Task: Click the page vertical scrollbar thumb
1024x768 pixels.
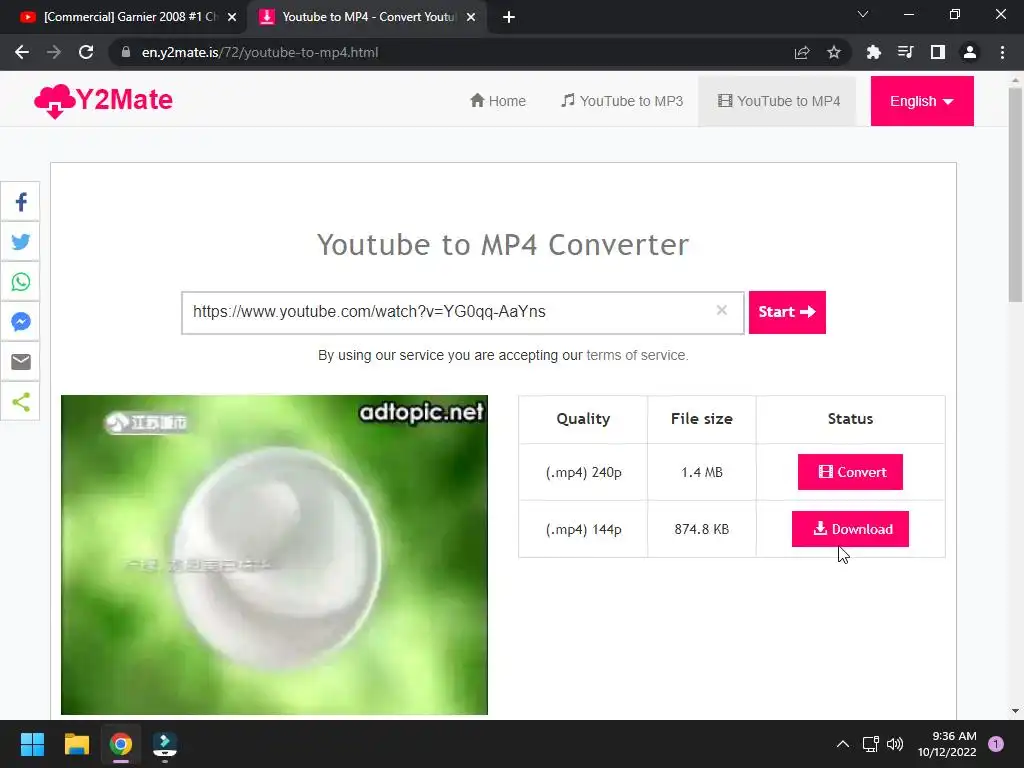Action: click(1015, 195)
